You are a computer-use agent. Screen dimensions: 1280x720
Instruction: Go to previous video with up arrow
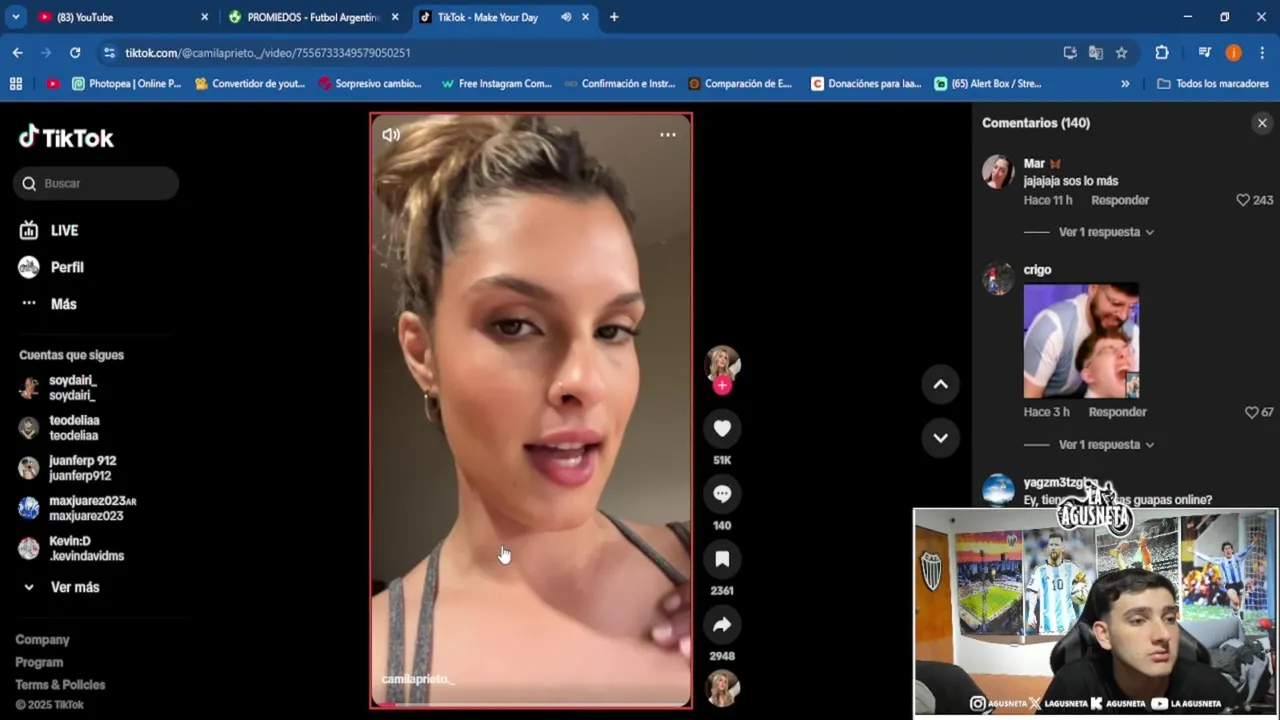[940, 384]
